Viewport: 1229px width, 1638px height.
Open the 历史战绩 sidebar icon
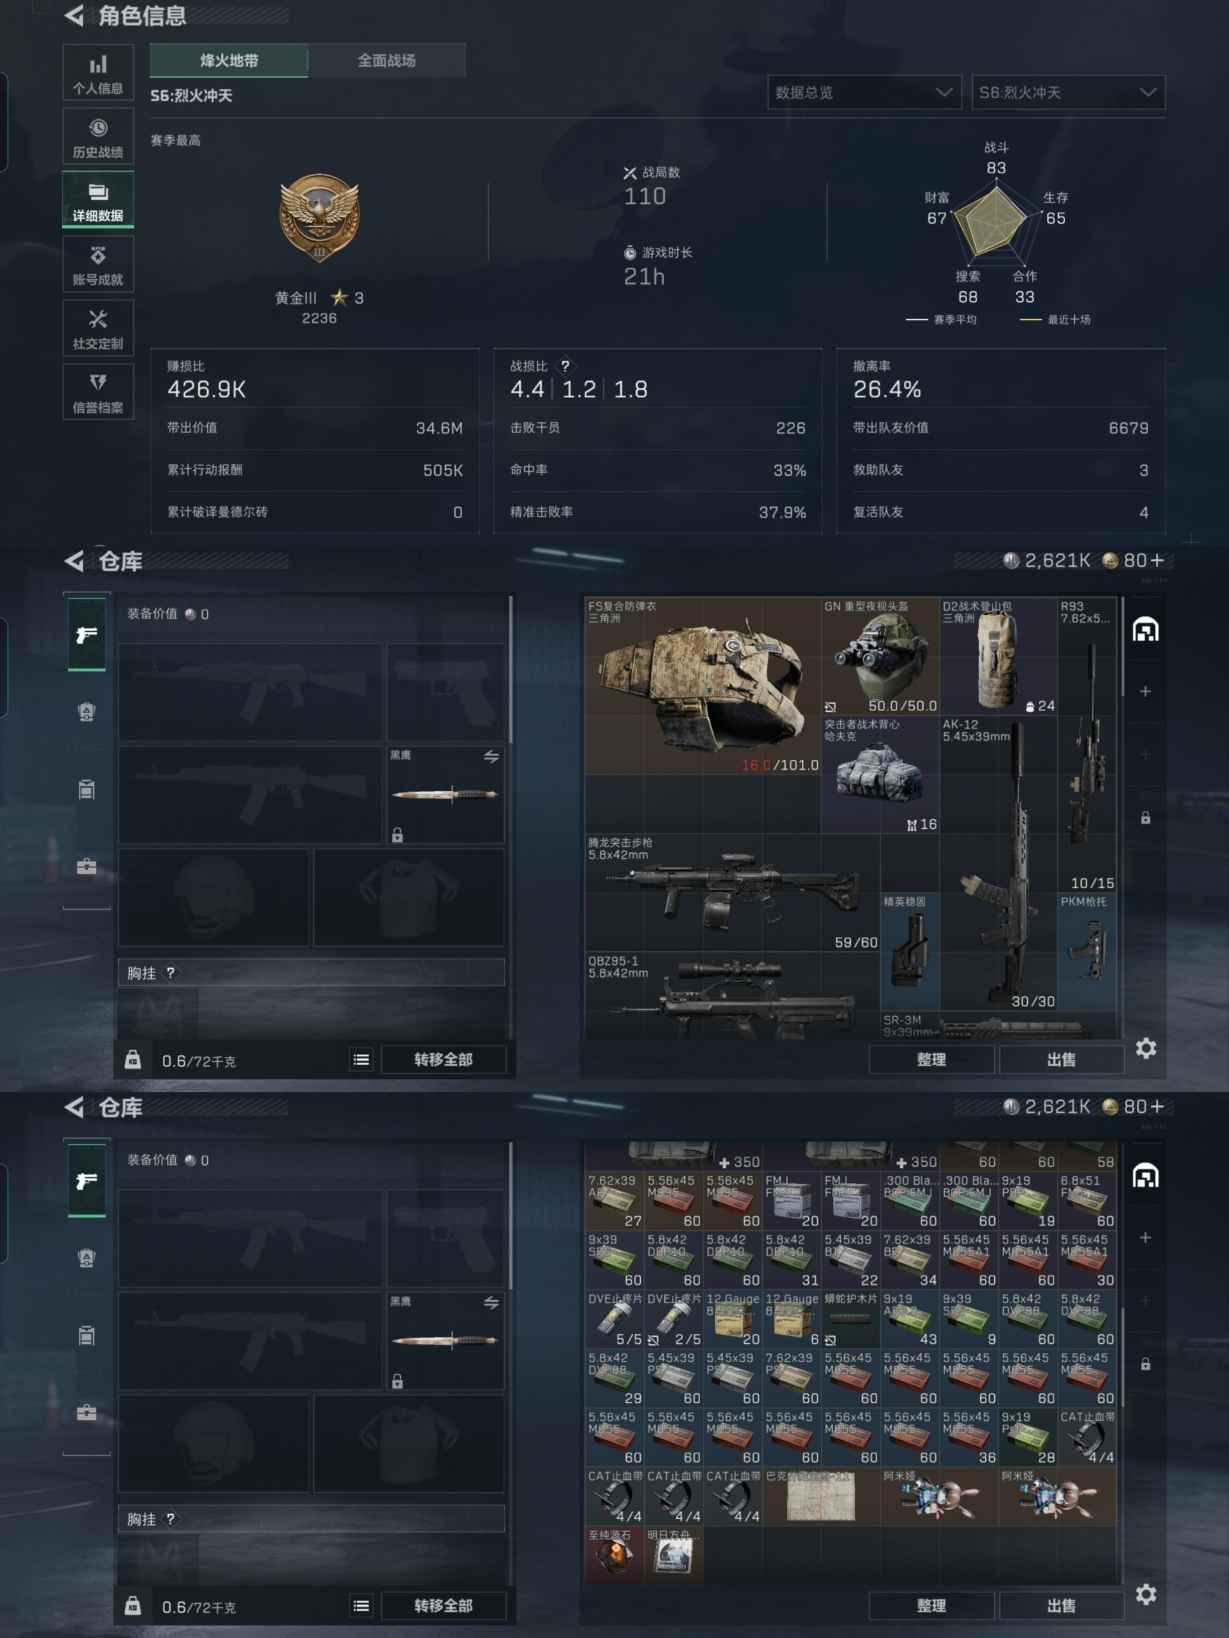pyautogui.click(x=98, y=137)
